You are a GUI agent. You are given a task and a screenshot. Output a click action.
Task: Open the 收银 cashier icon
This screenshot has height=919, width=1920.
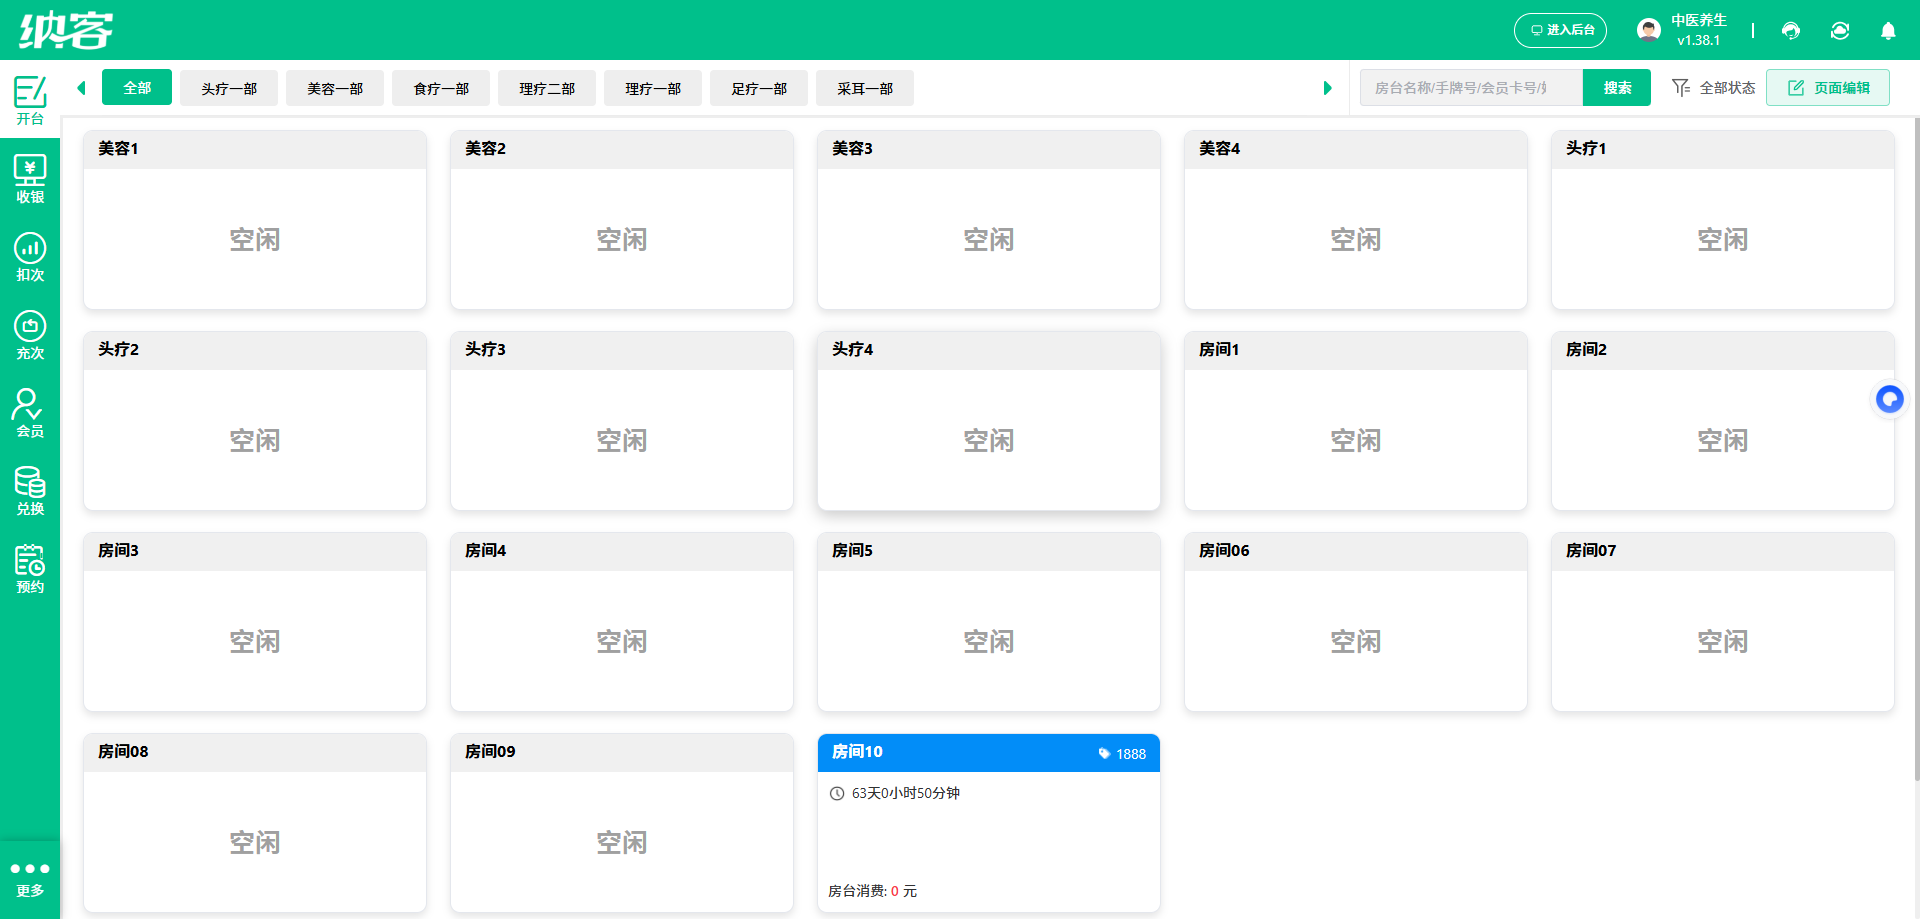click(30, 179)
